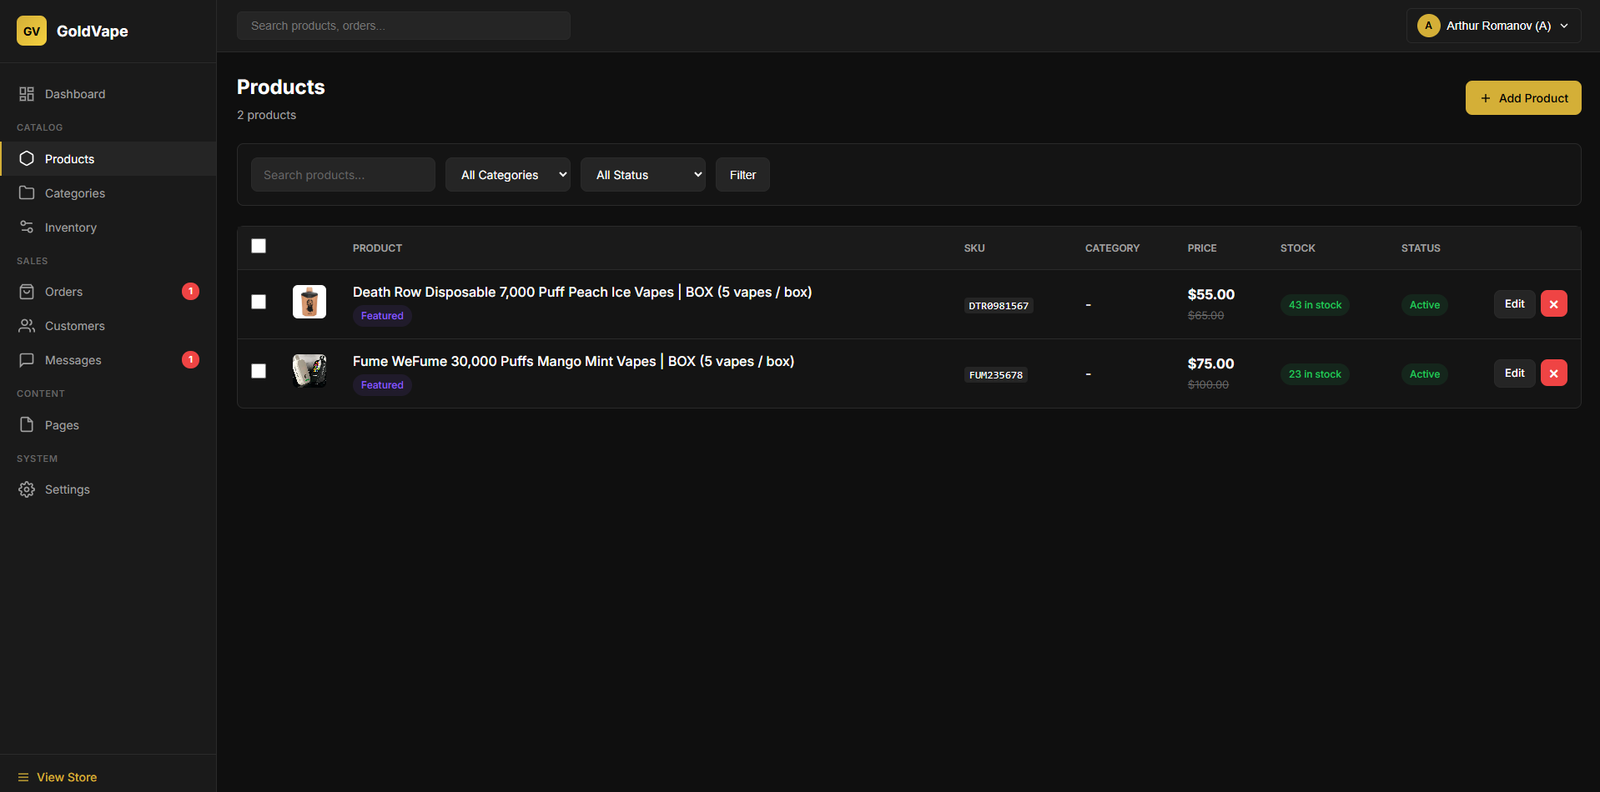Click the Filter button
Screen dimensions: 1600x792
[x=742, y=175]
